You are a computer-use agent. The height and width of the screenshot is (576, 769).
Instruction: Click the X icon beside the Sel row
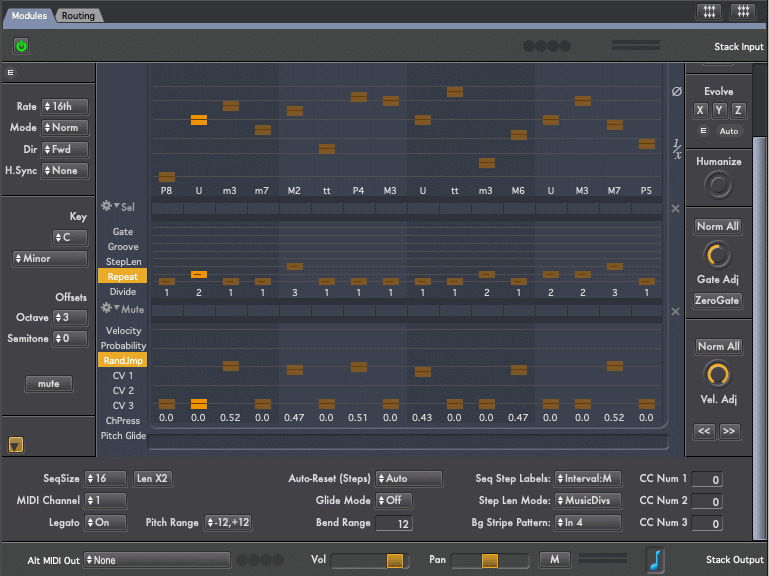pos(675,209)
